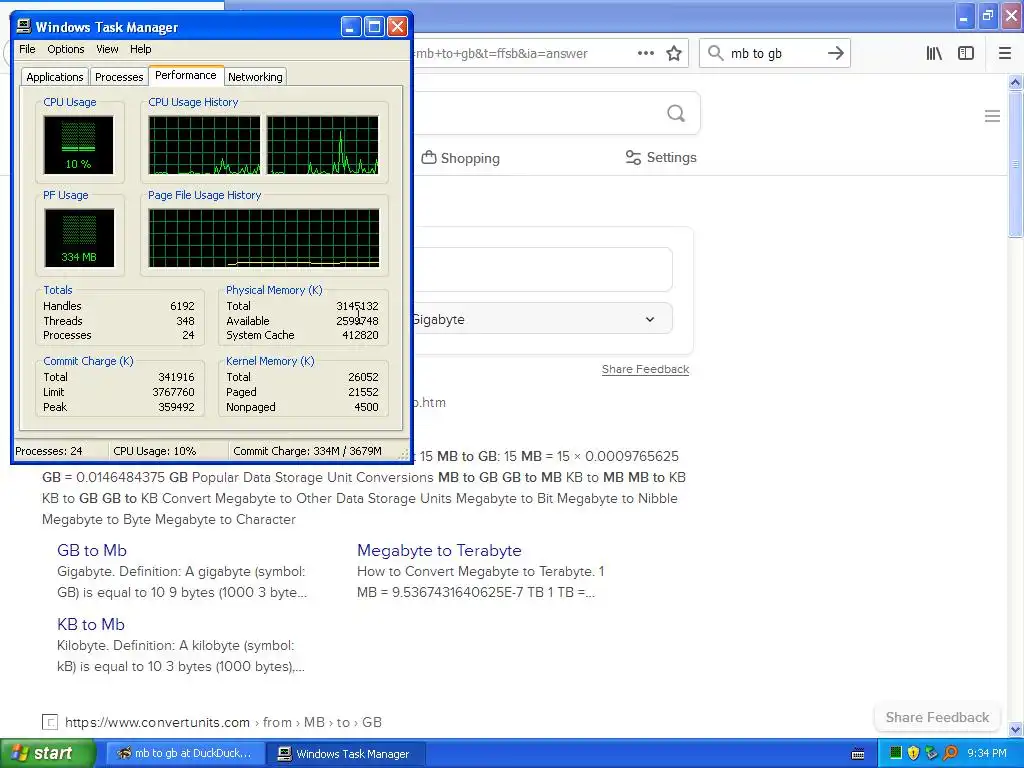Click the CPU Usage gauge showing 10 %
Viewport: 1024px width, 768px height.
pyautogui.click(x=78, y=145)
